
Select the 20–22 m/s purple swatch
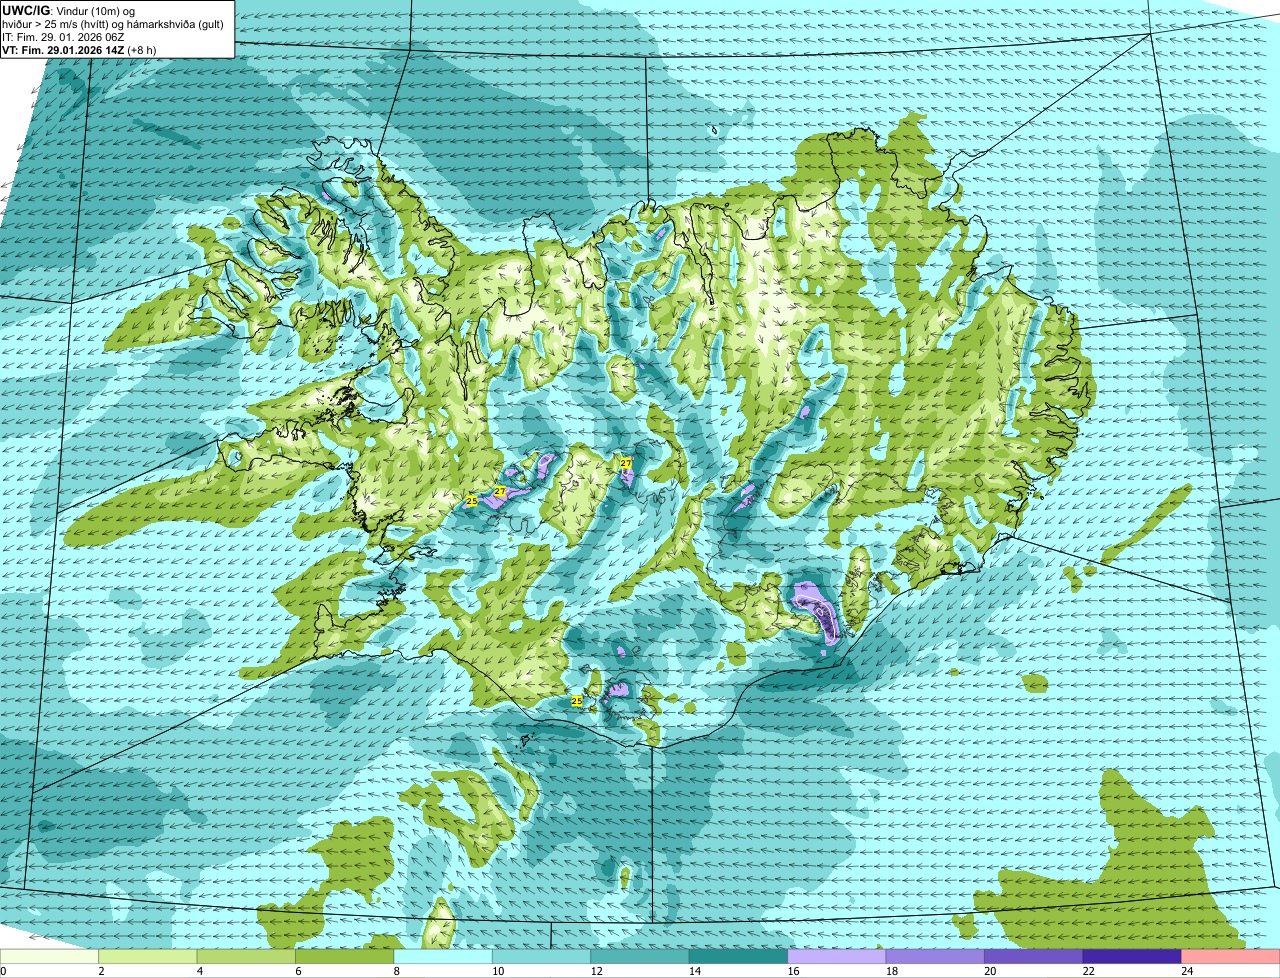pyautogui.click(x=1034, y=956)
